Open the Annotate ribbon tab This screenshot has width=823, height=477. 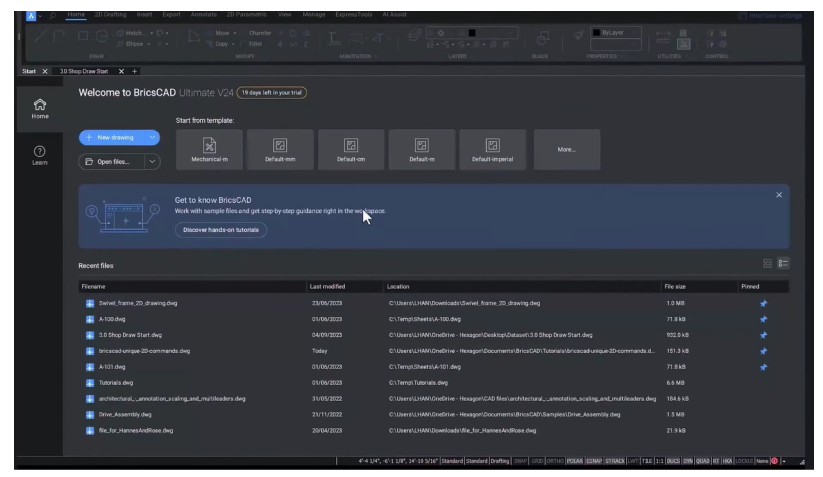pyautogui.click(x=204, y=15)
